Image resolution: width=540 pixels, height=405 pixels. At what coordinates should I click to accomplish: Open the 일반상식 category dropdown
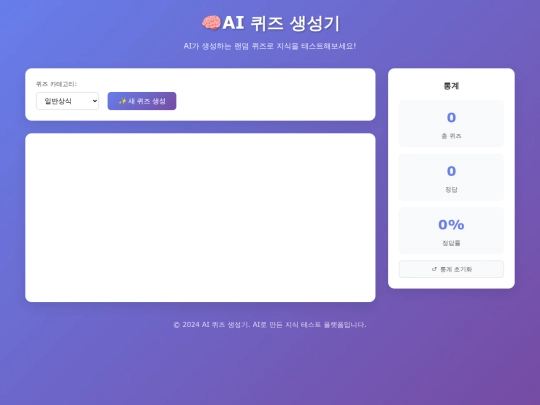[x=68, y=101]
